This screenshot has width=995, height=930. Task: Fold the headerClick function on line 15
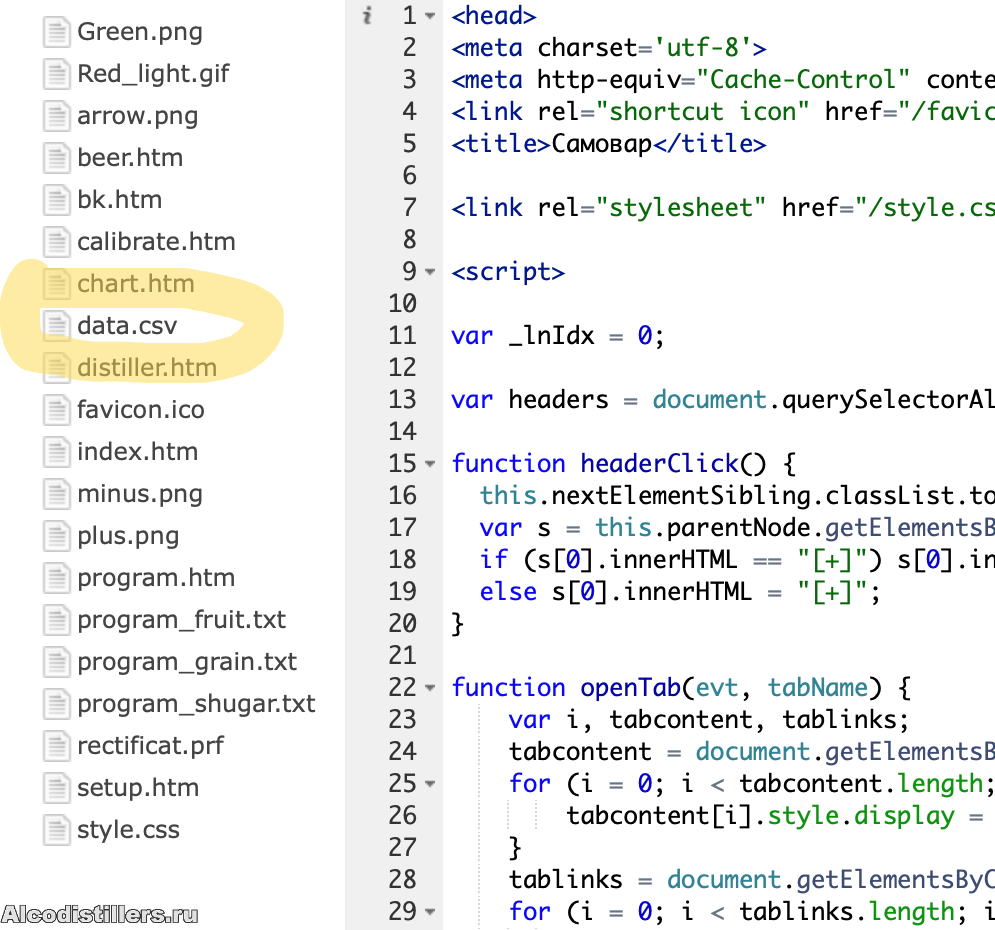pos(430,464)
